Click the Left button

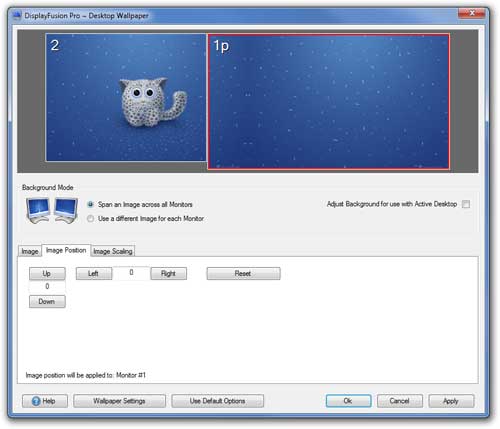coord(94,274)
